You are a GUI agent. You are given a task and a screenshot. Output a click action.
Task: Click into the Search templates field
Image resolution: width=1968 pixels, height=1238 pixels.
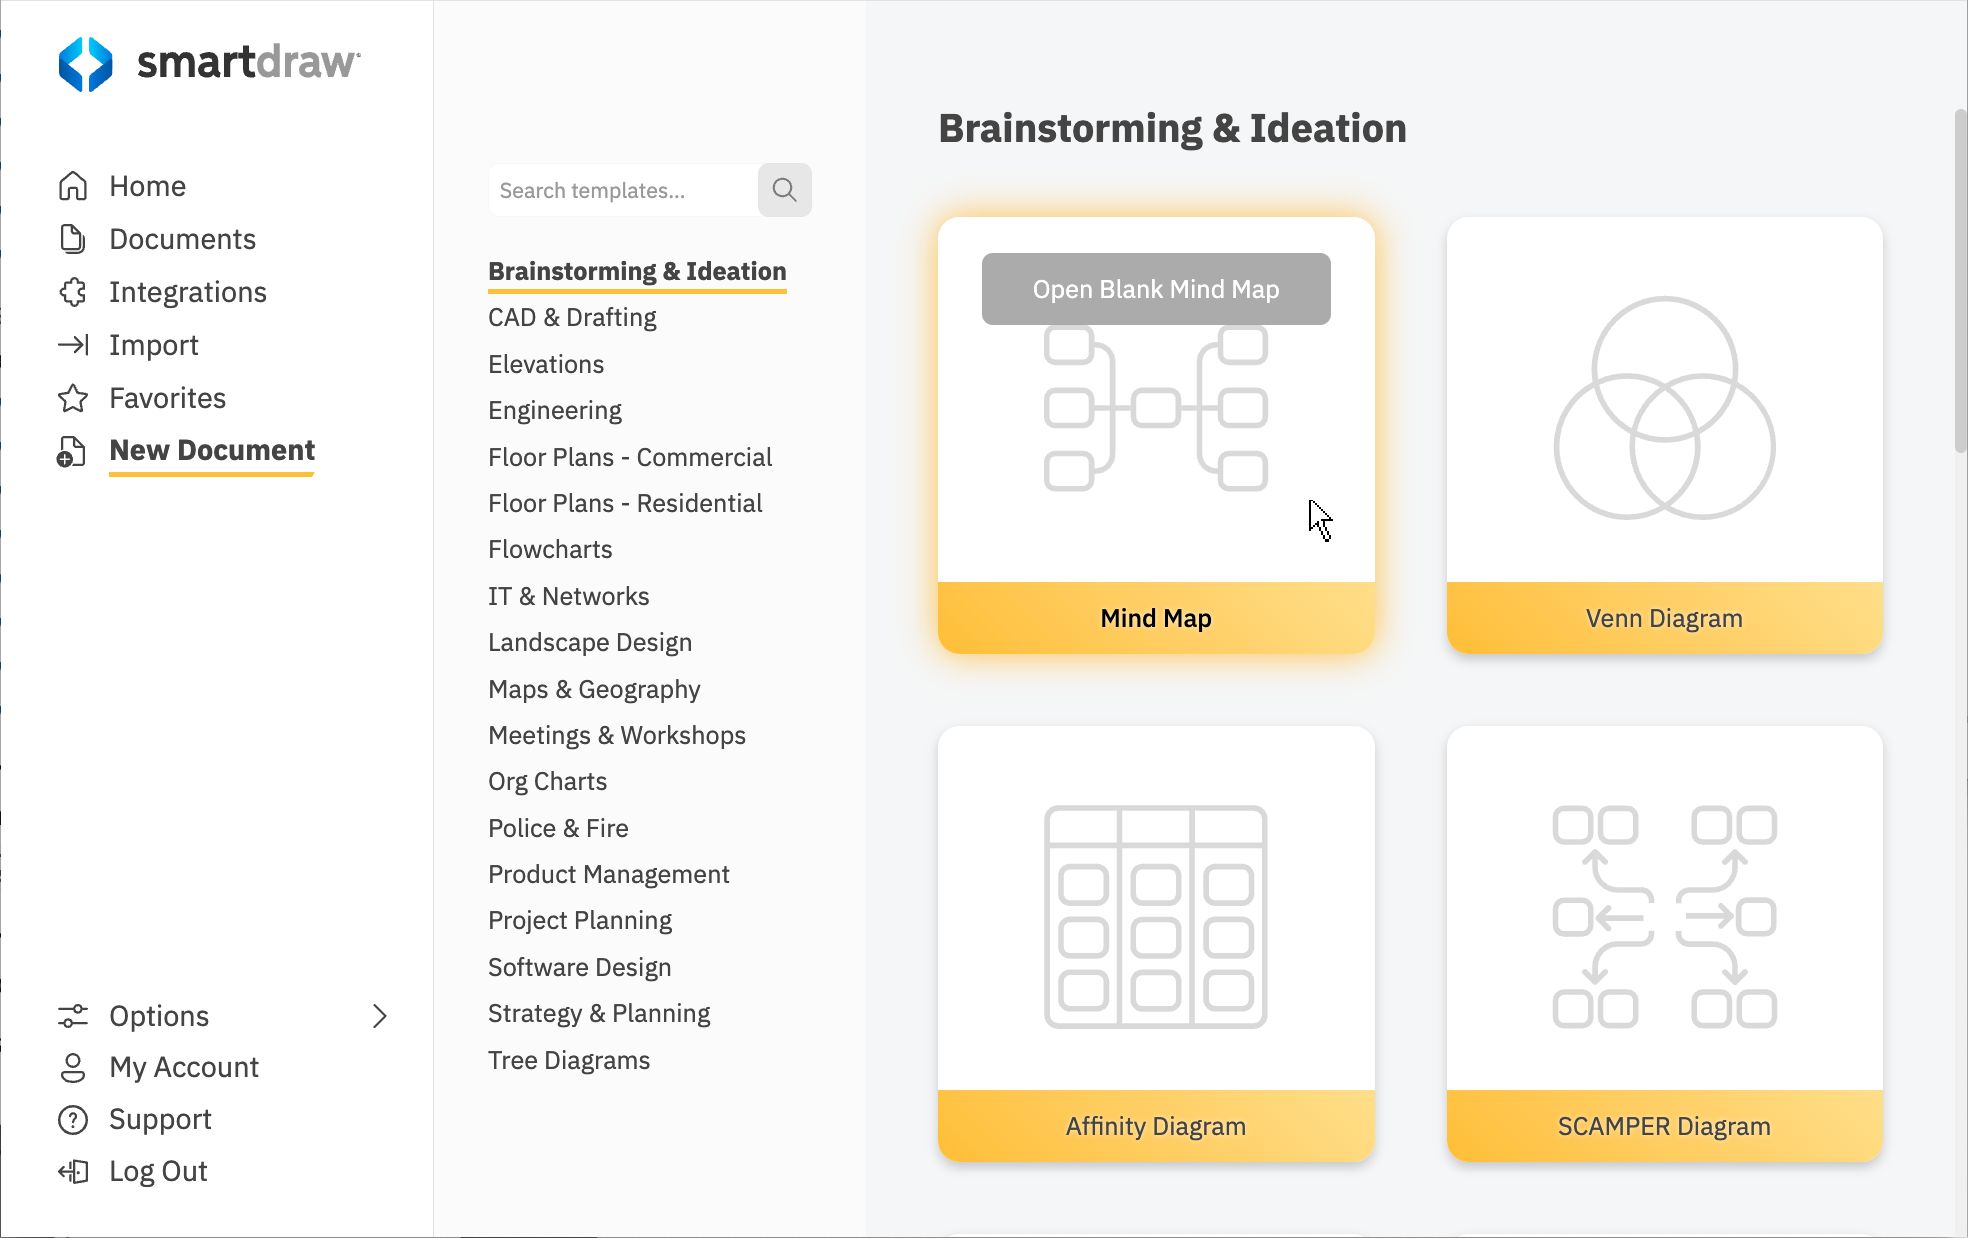[620, 190]
